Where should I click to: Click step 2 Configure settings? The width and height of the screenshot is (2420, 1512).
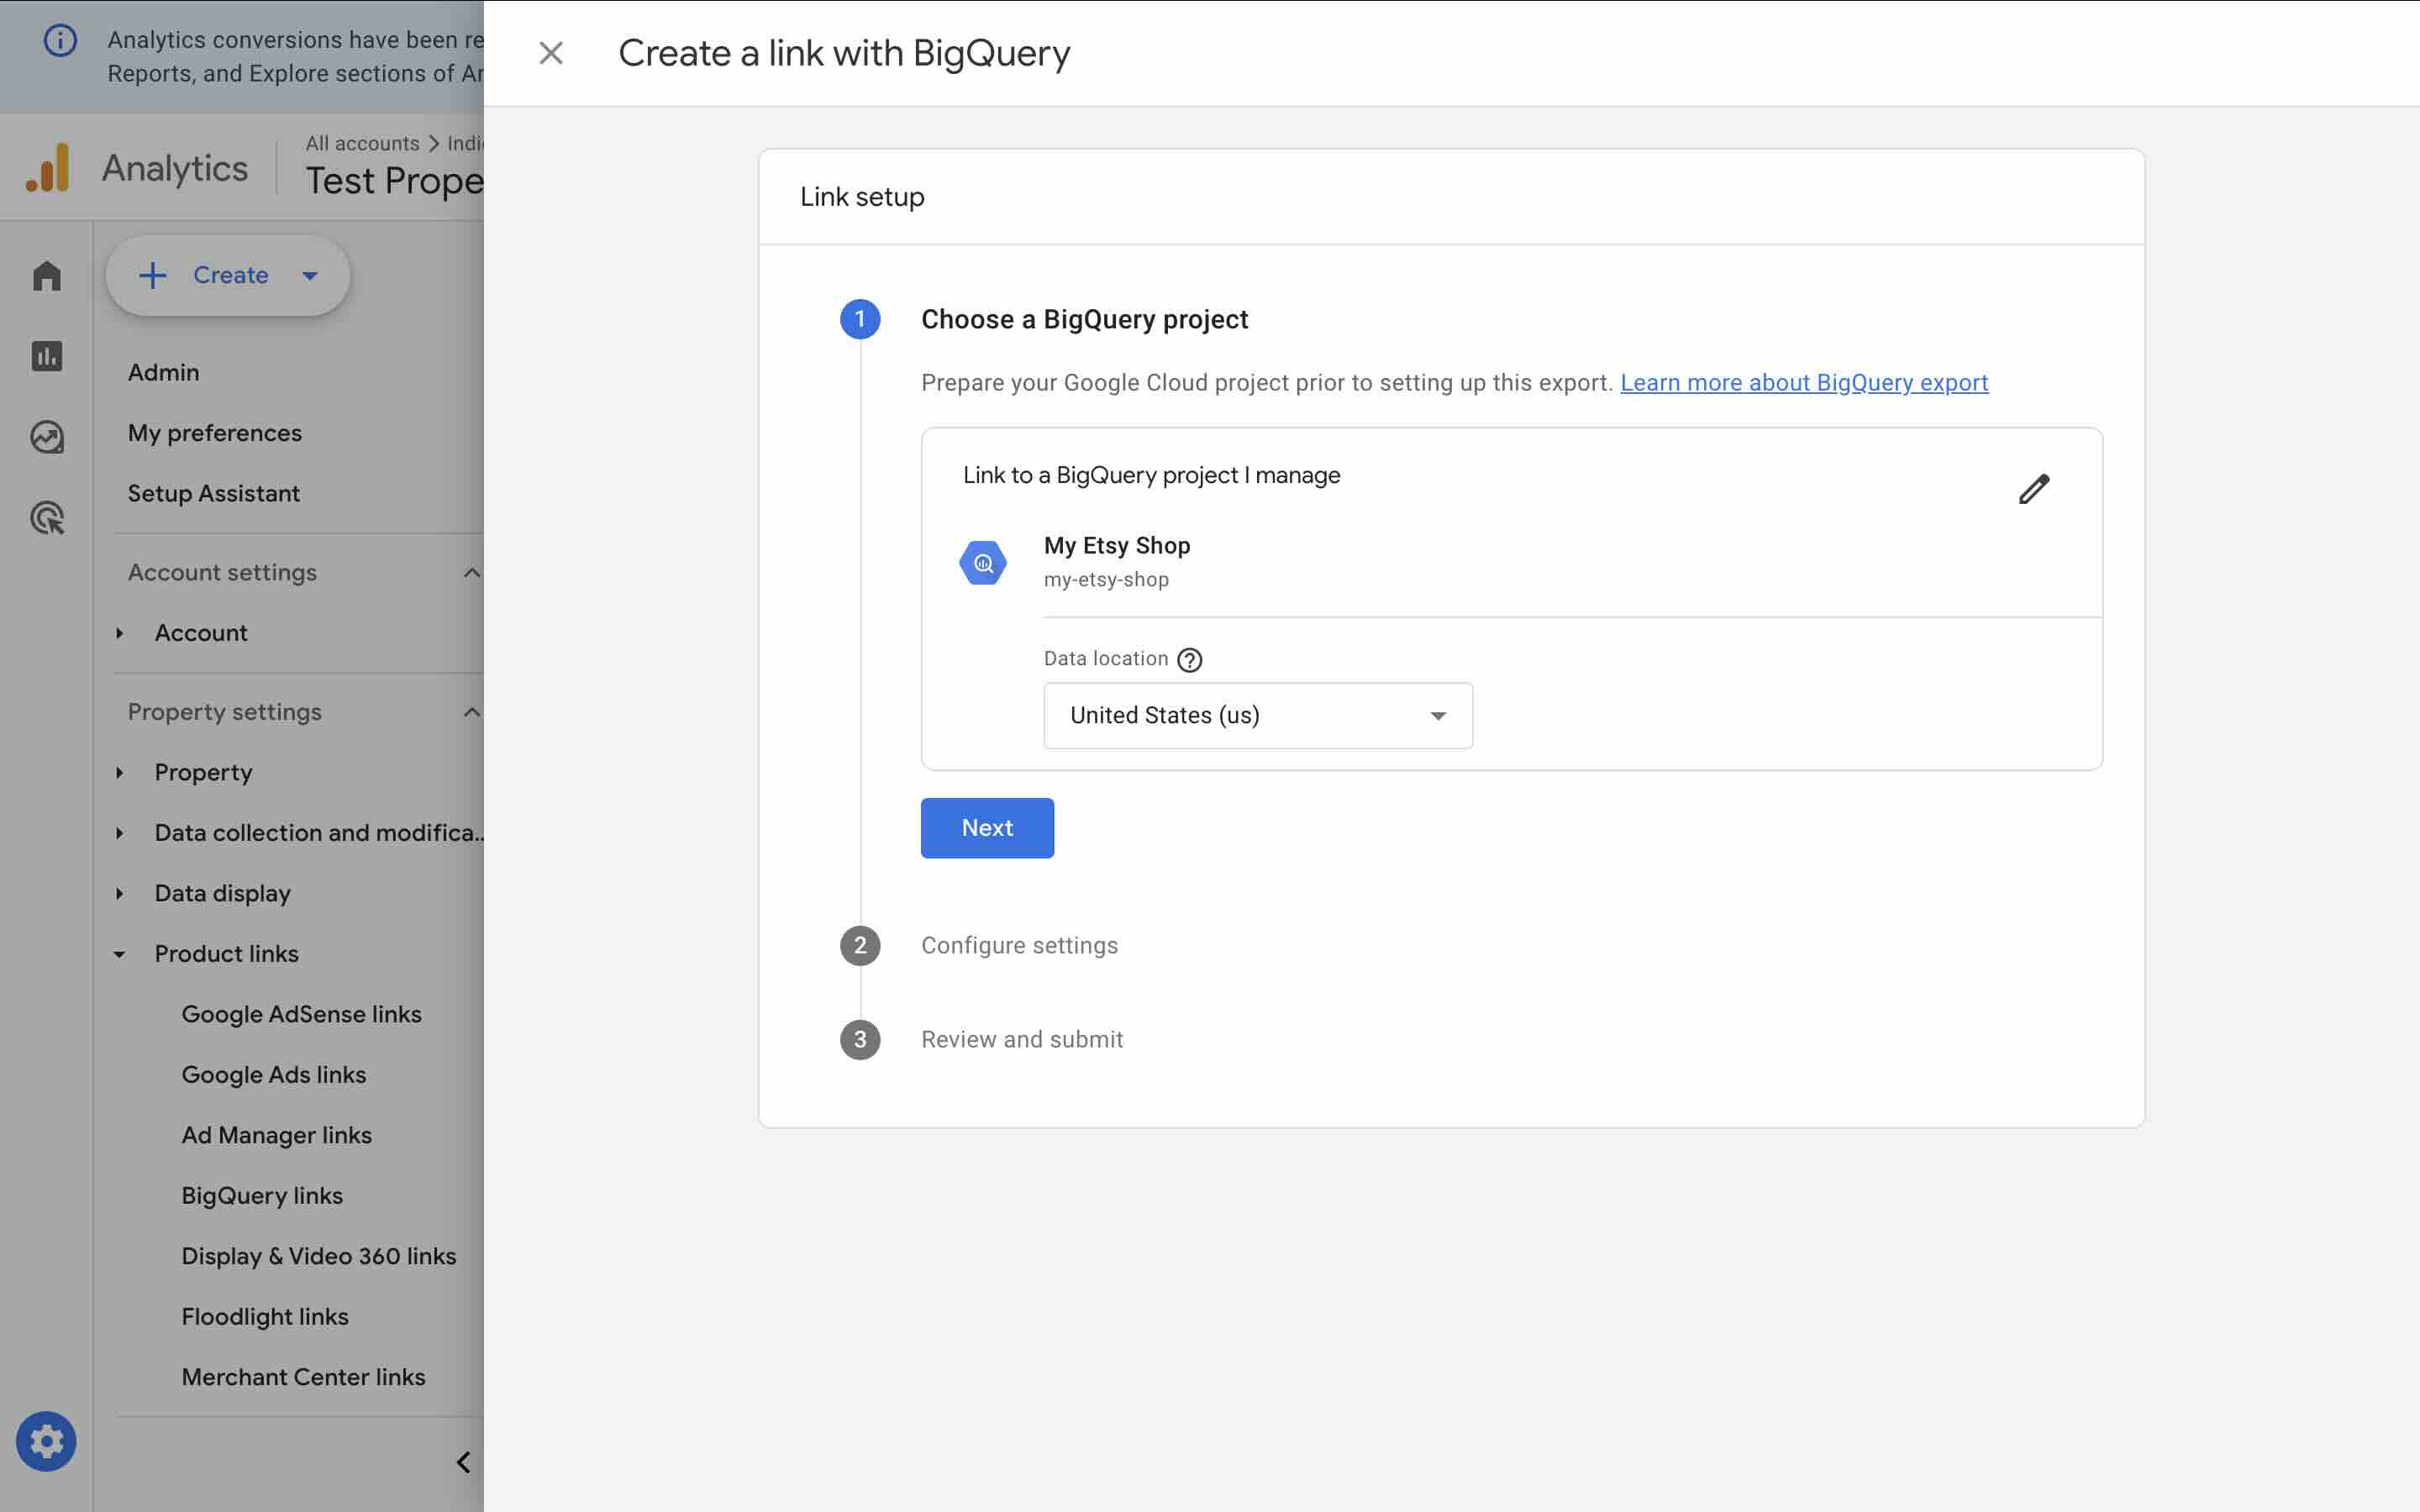click(1019, 945)
